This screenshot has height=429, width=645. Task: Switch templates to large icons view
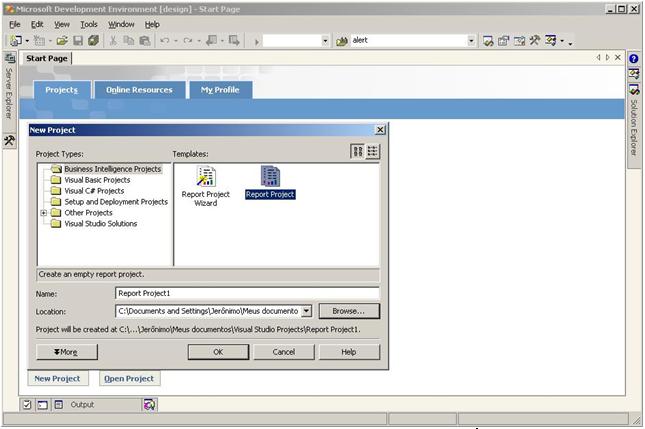(357, 151)
